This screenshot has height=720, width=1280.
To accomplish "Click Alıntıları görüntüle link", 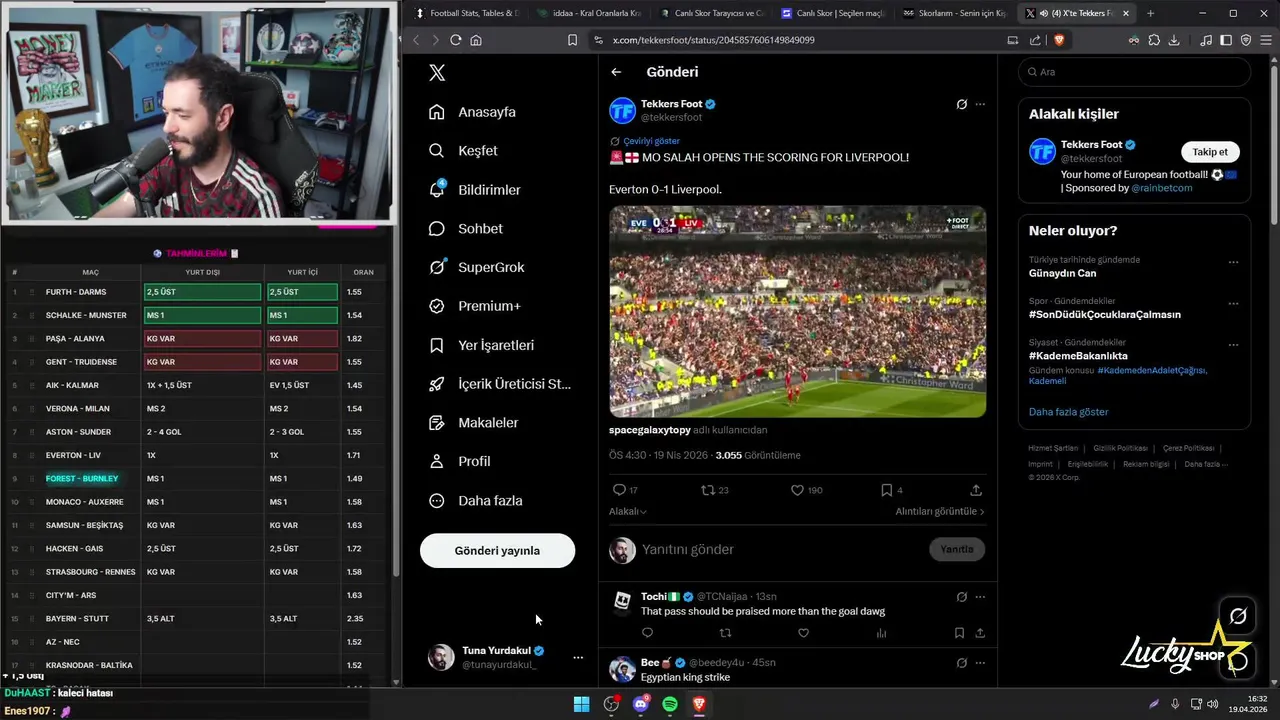I will (x=940, y=512).
